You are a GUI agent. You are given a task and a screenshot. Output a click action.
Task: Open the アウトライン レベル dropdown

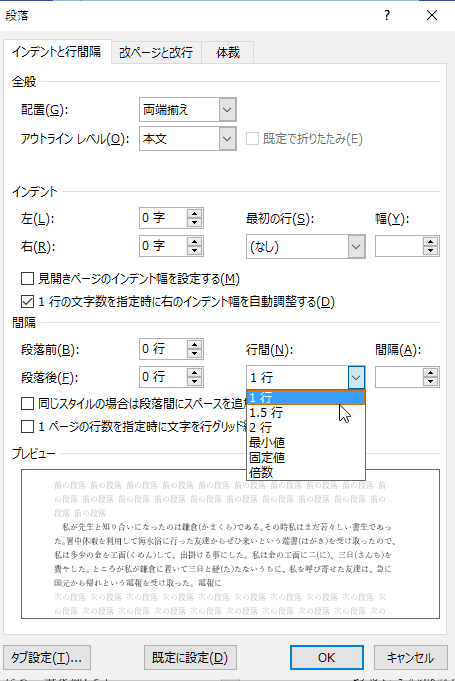pos(228,139)
